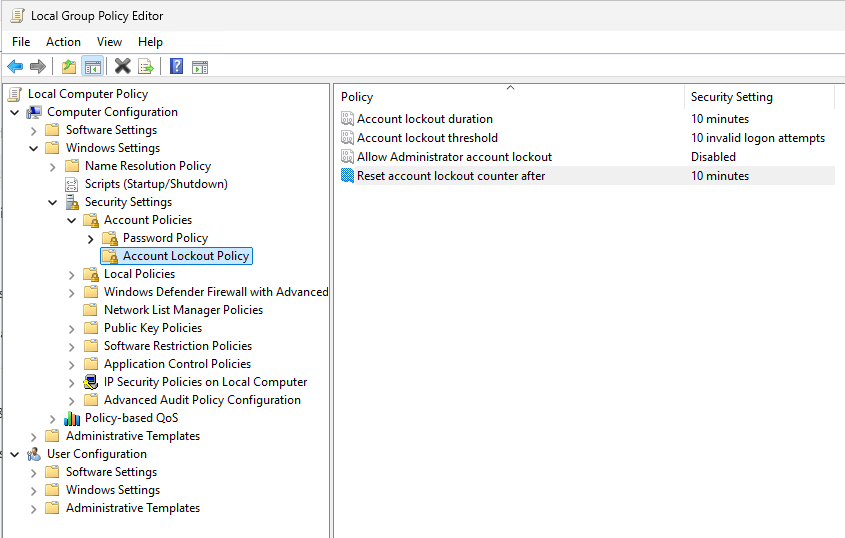The height and width of the screenshot is (538, 845).
Task: Select Windows Settings under User Configuration
Action: (x=113, y=490)
